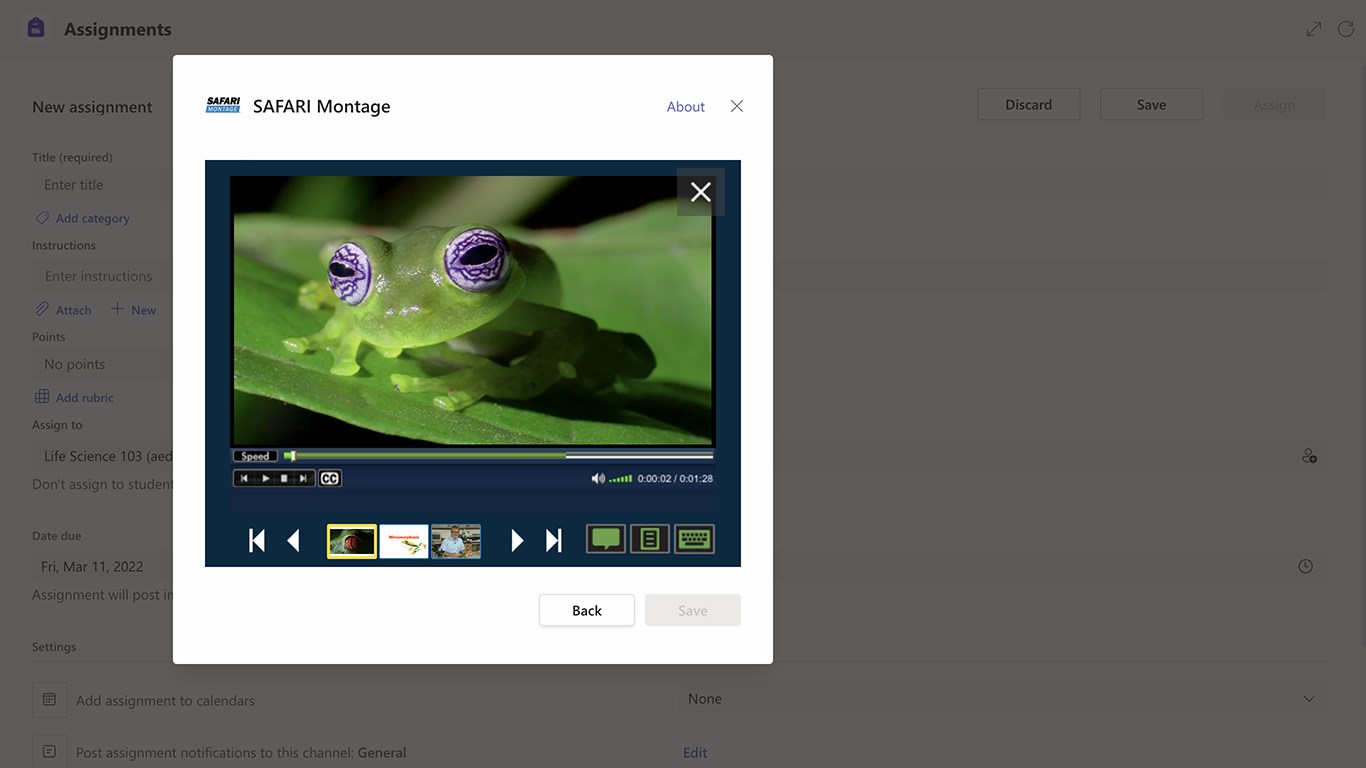The width and height of the screenshot is (1366, 768).
Task: Click the Assign button
Action: coord(1274,105)
